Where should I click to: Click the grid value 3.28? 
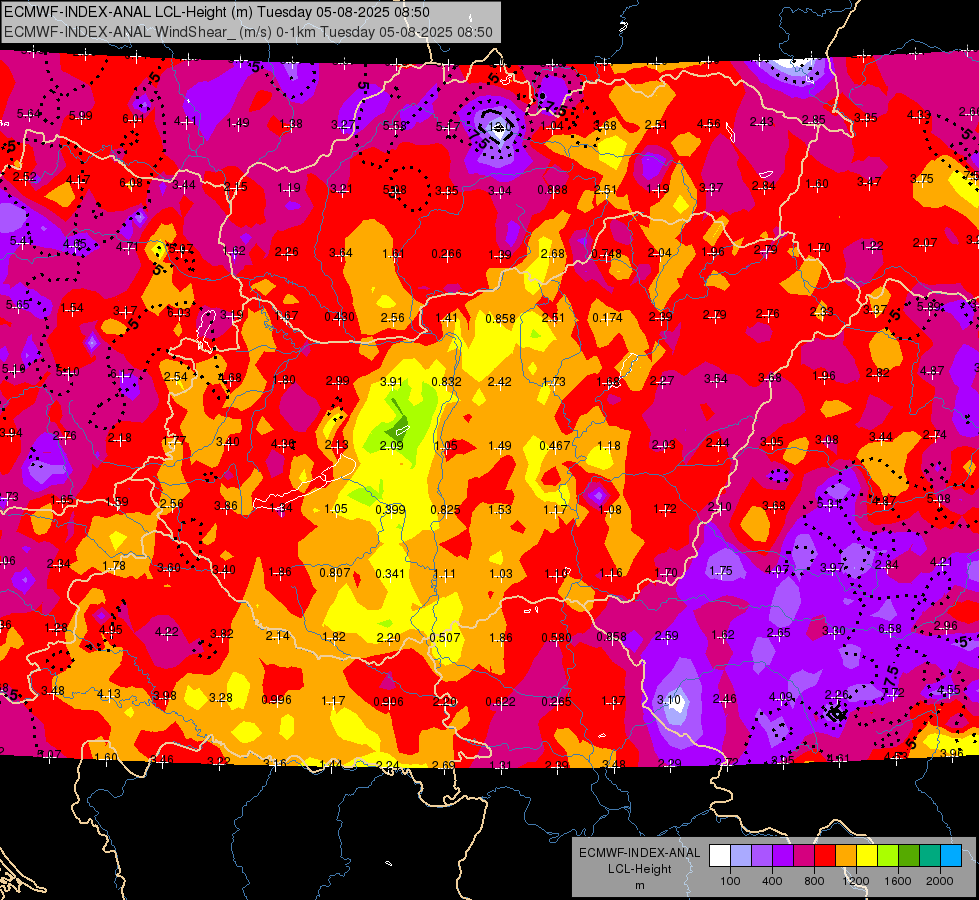point(220,698)
